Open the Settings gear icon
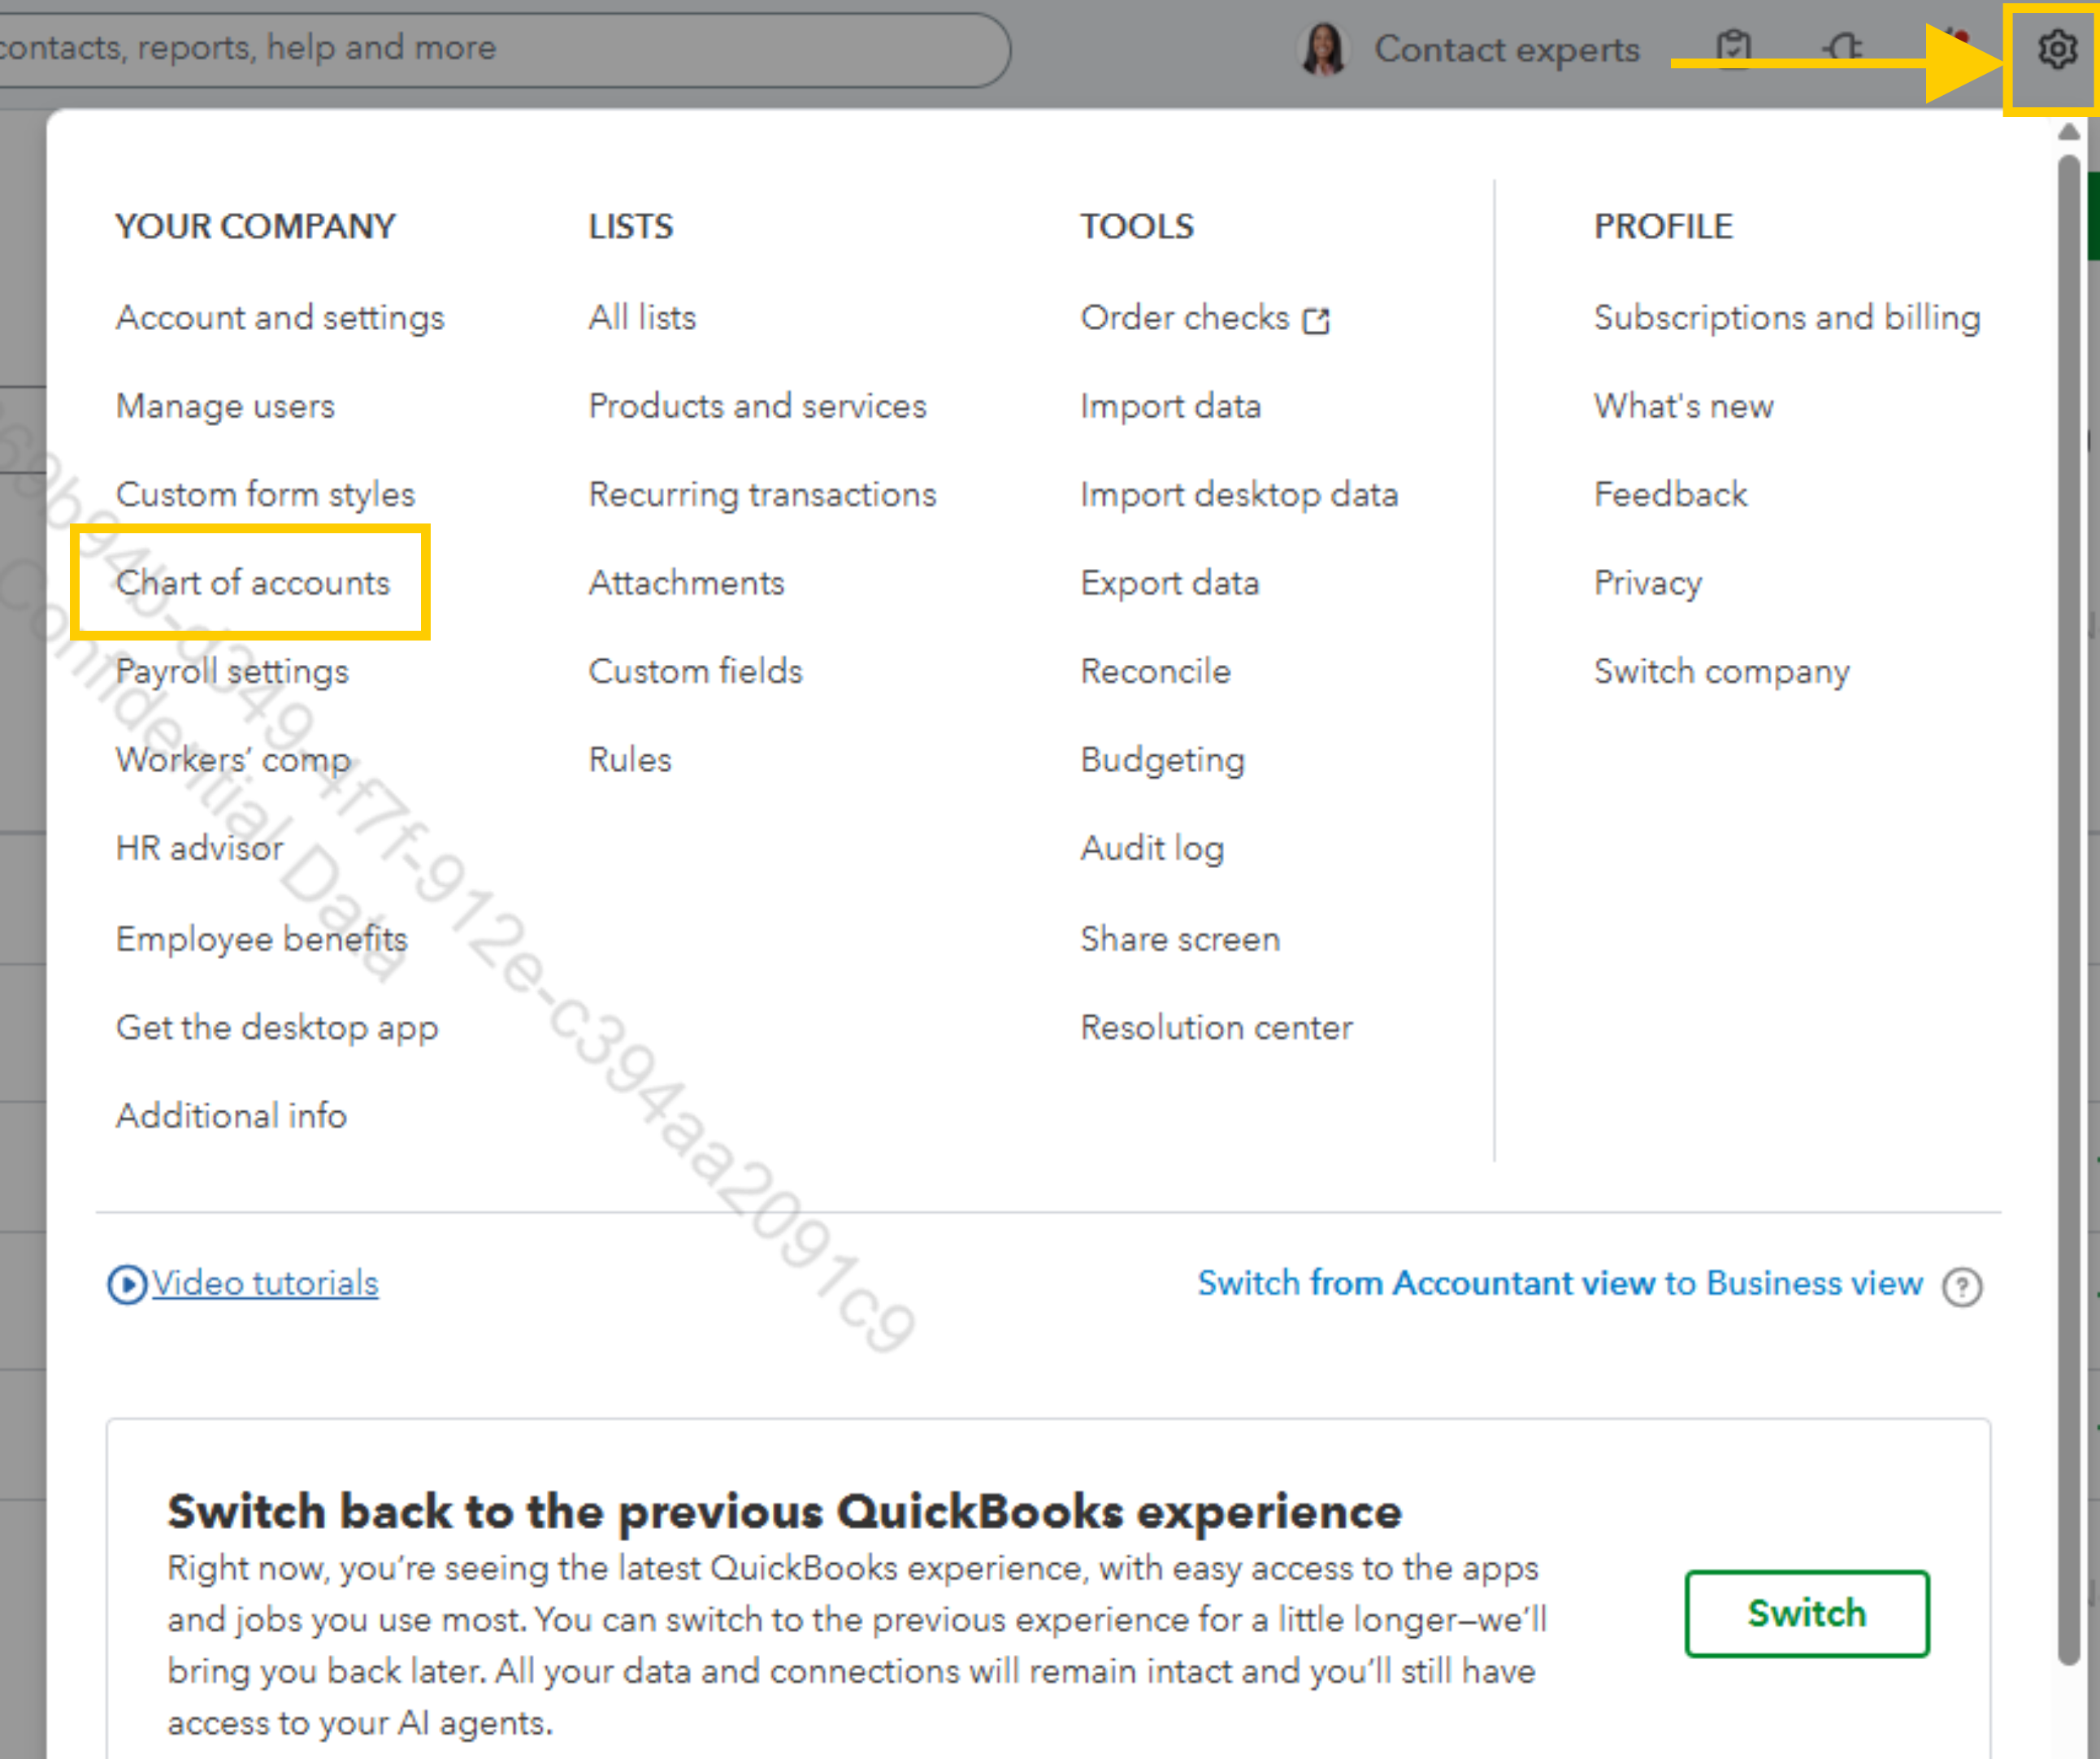2100x1759 pixels. point(2056,48)
